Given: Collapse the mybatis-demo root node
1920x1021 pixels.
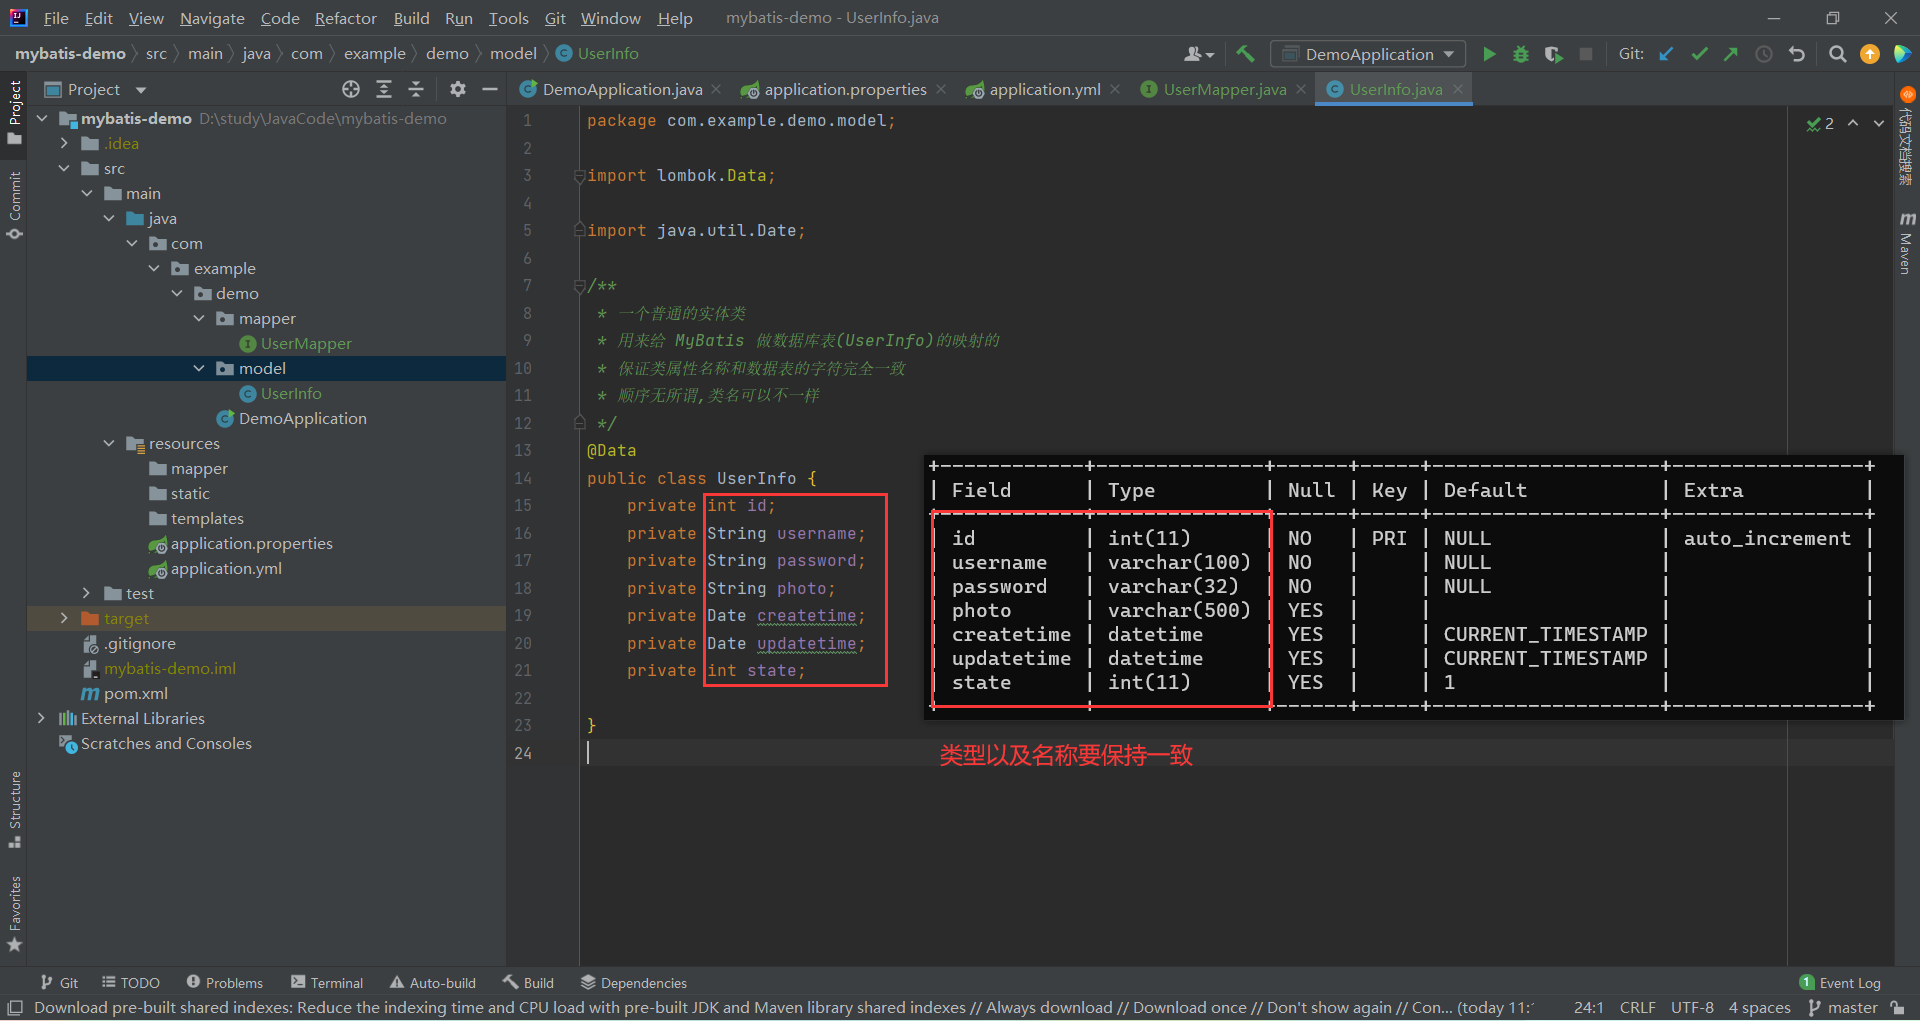Looking at the screenshot, I should [x=42, y=119].
